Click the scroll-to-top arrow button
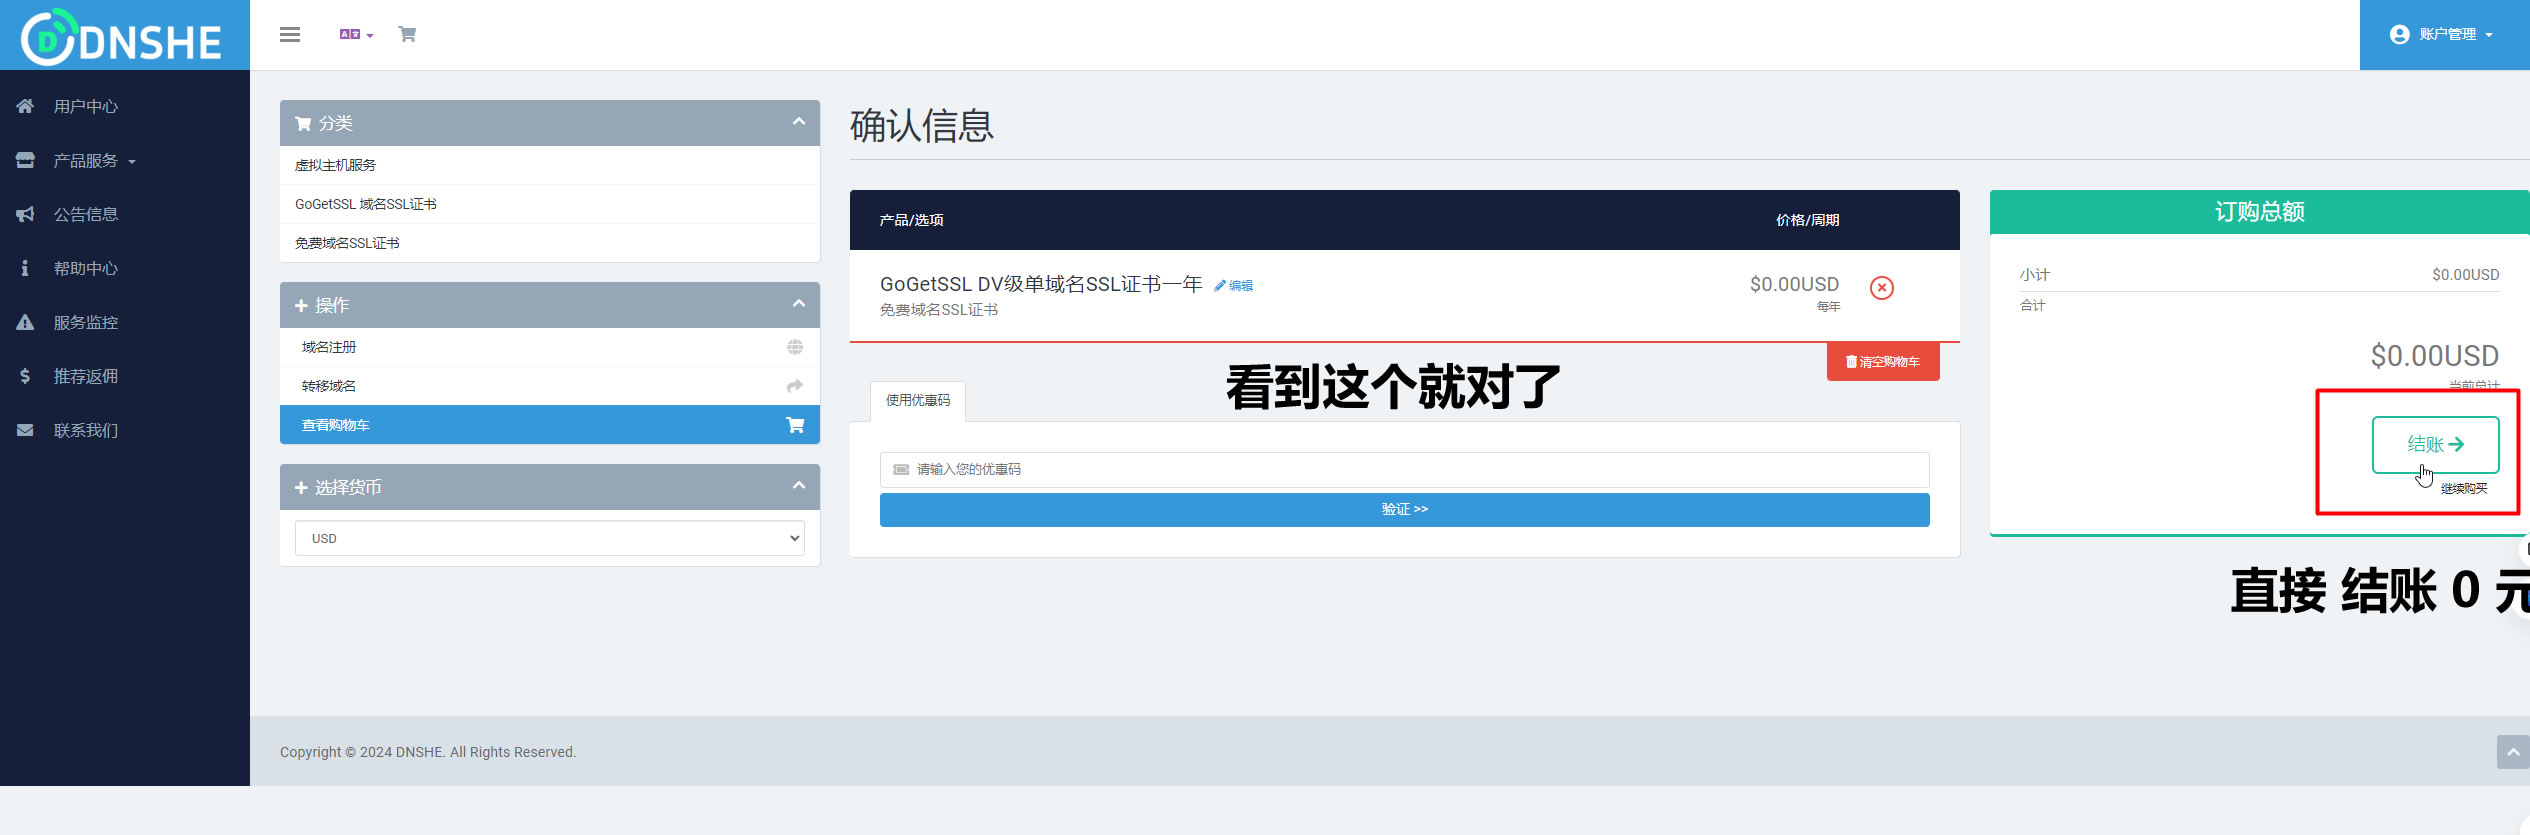Viewport: 2530px width, 835px height. (x=2513, y=752)
